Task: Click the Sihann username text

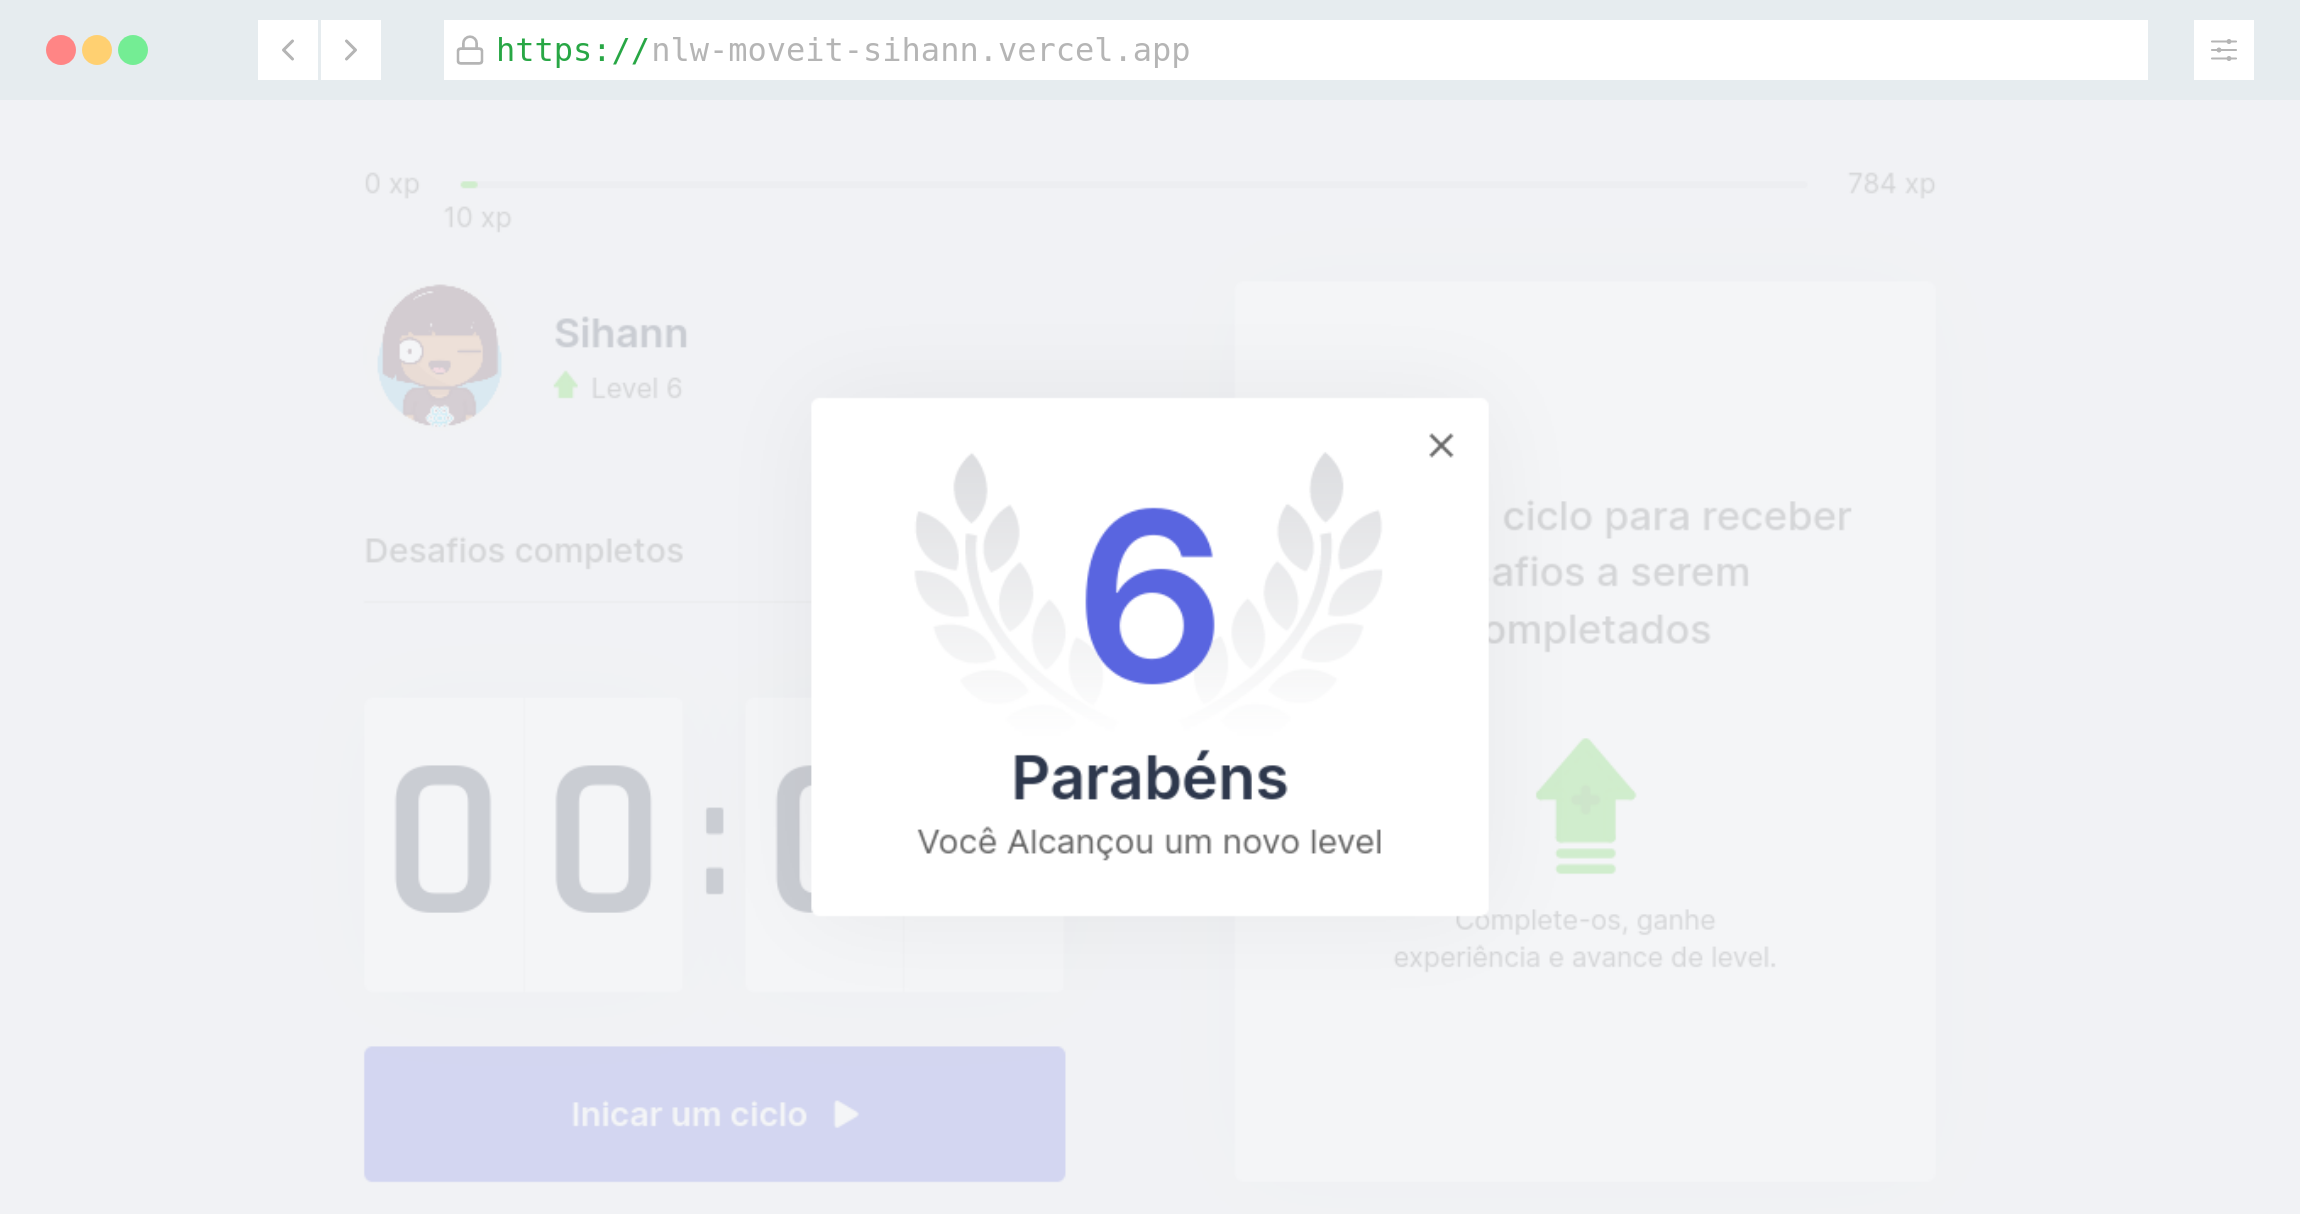Action: click(621, 333)
